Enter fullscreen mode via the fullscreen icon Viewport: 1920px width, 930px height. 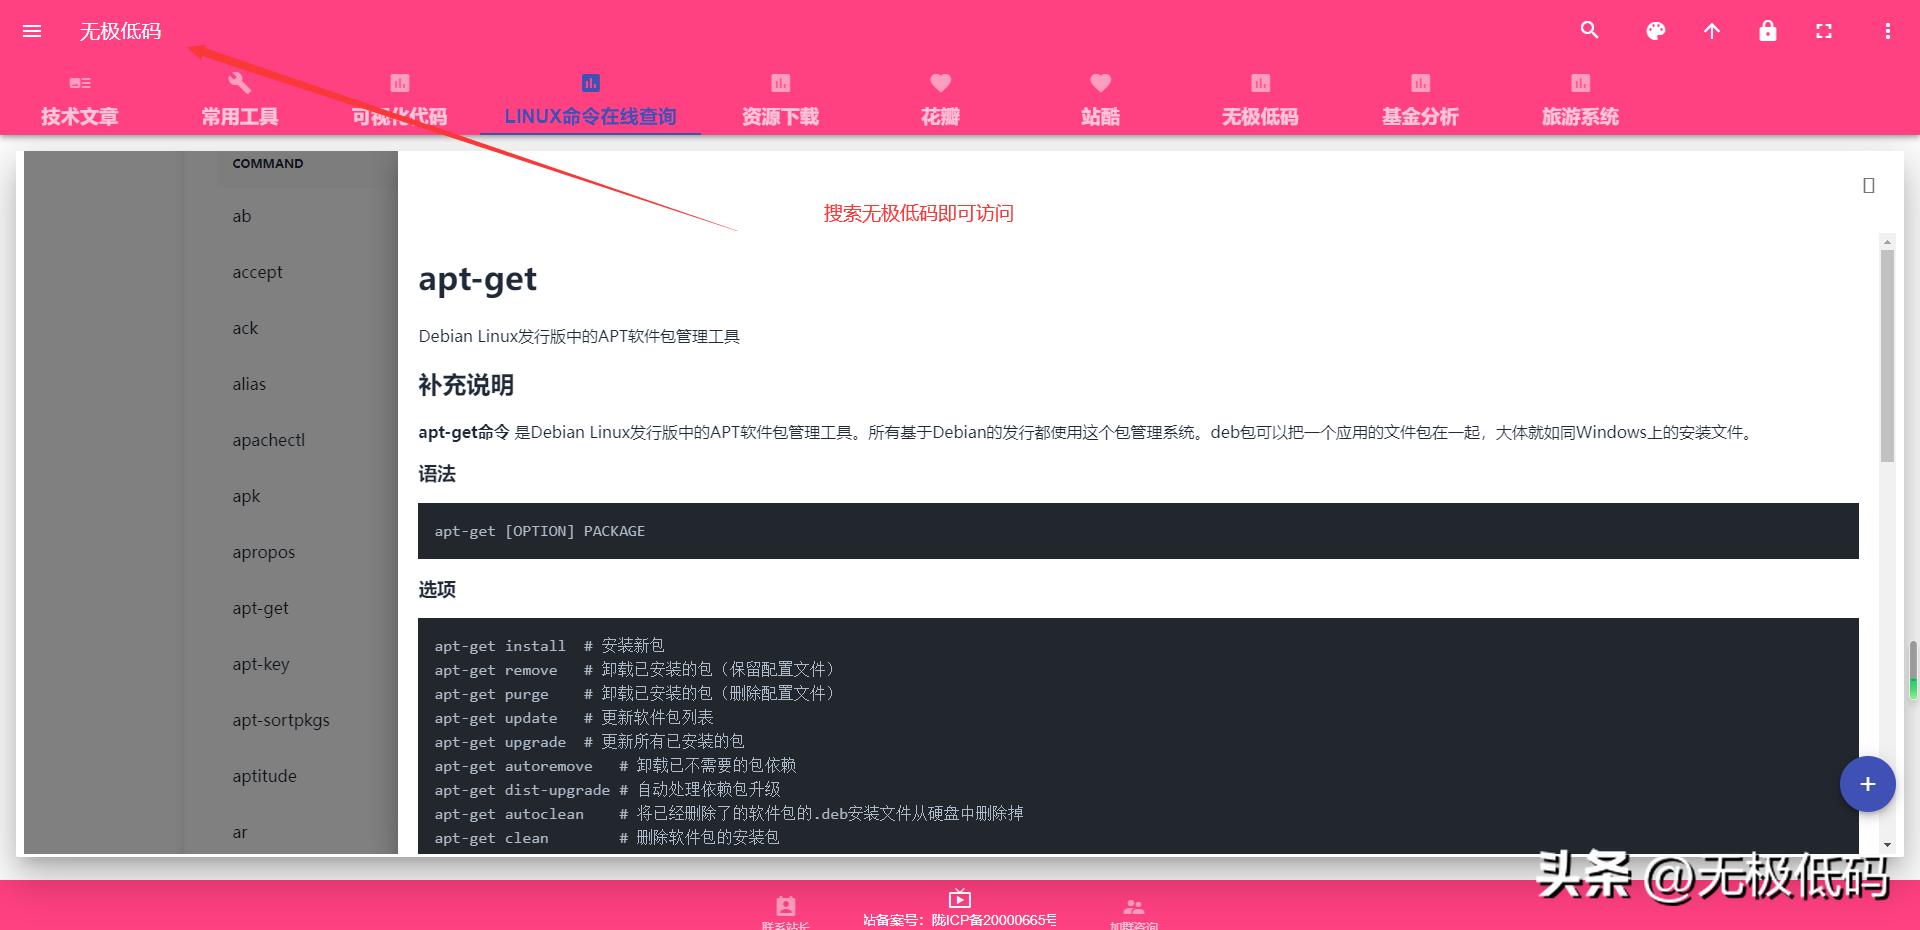pyautogui.click(x=1824, y=31)
